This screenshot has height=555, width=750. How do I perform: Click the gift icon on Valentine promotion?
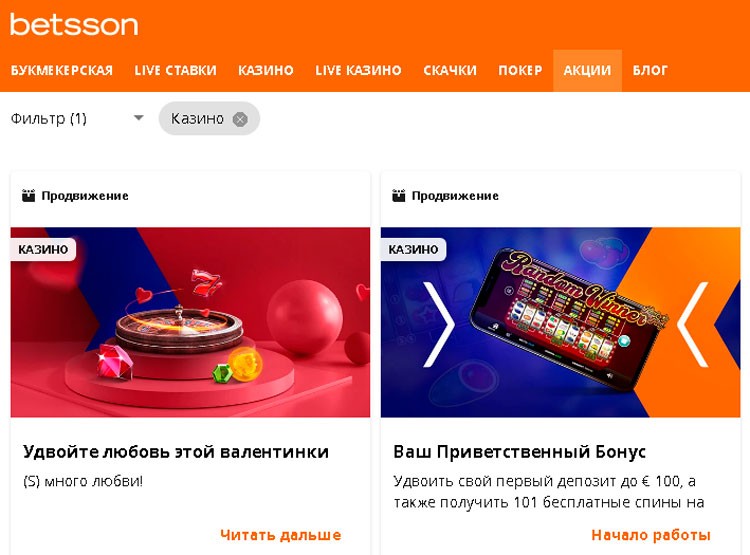pyautogui.click(x=29, y=196)
